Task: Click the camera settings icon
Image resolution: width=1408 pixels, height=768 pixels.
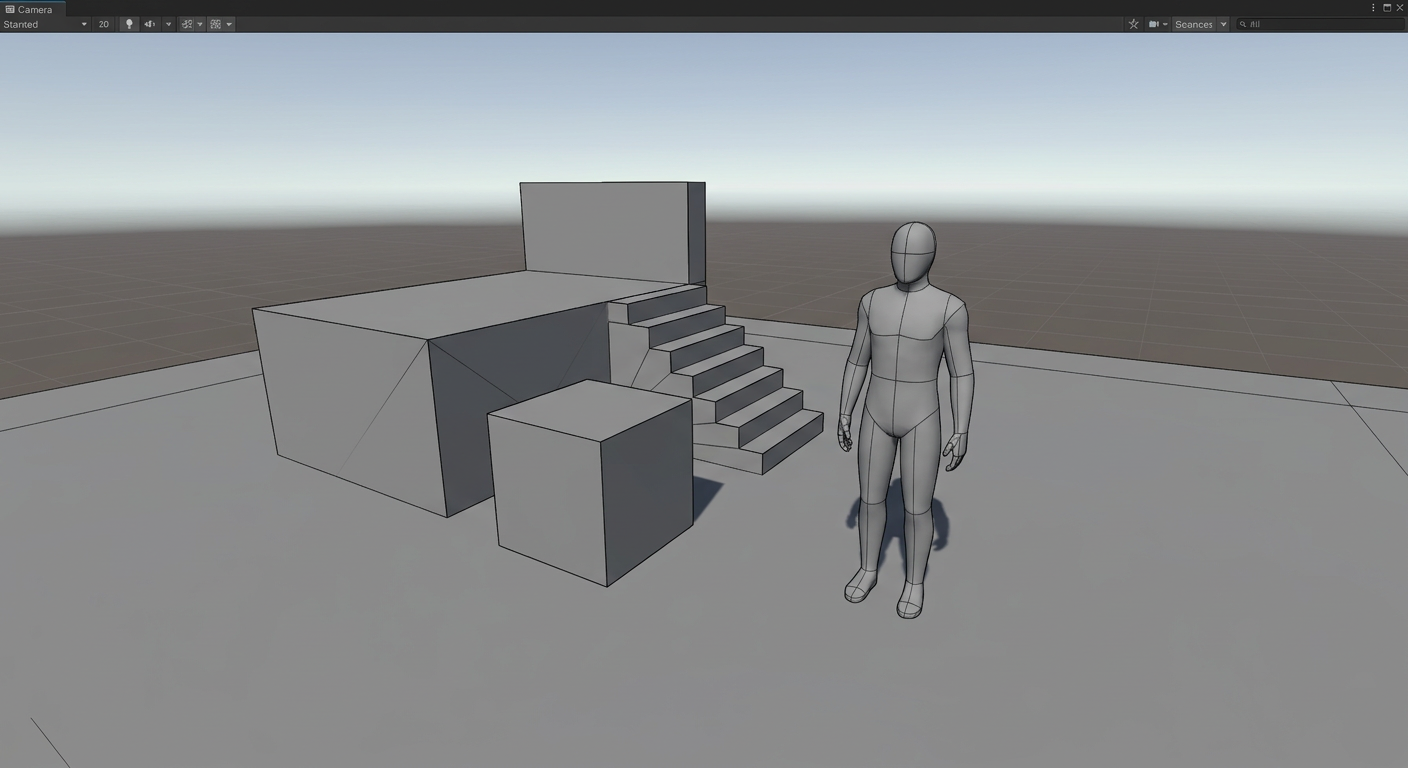Action: coord(1152,24)
